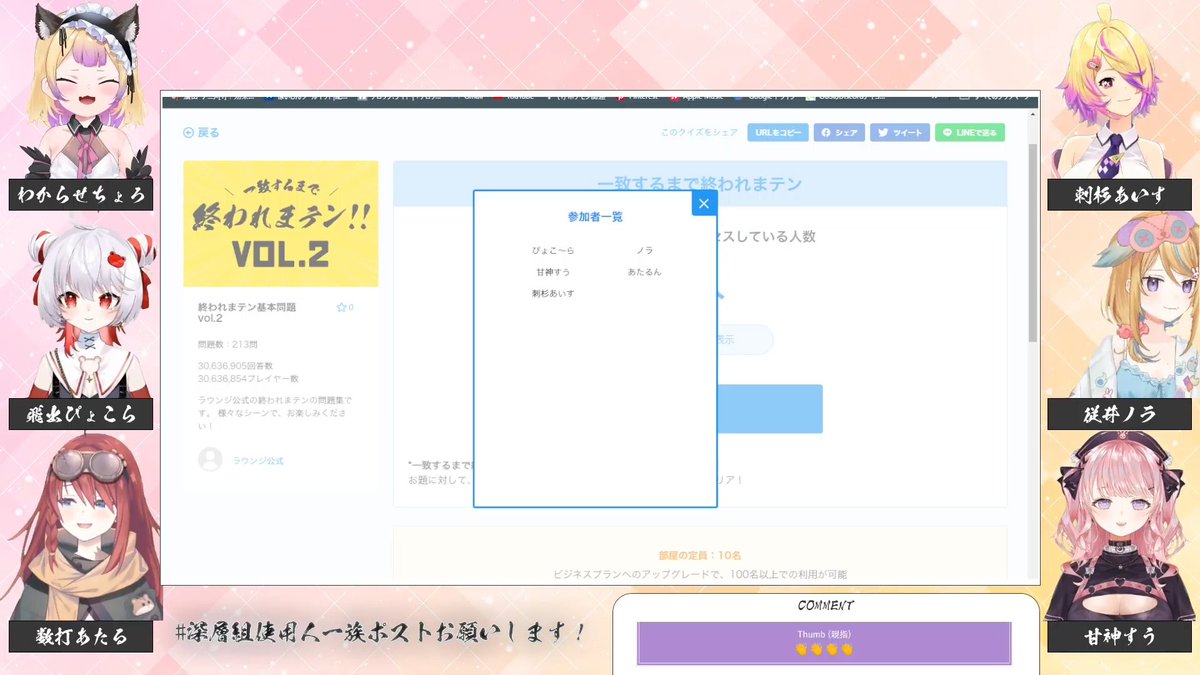
Task: Click the big blue button behind the popup
Action: click(x=769, y=409)
